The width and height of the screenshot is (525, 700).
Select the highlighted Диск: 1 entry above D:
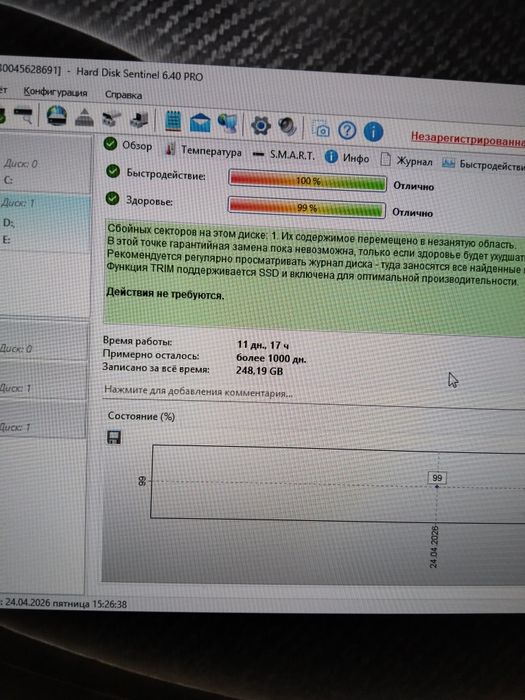tap(18, 203)
